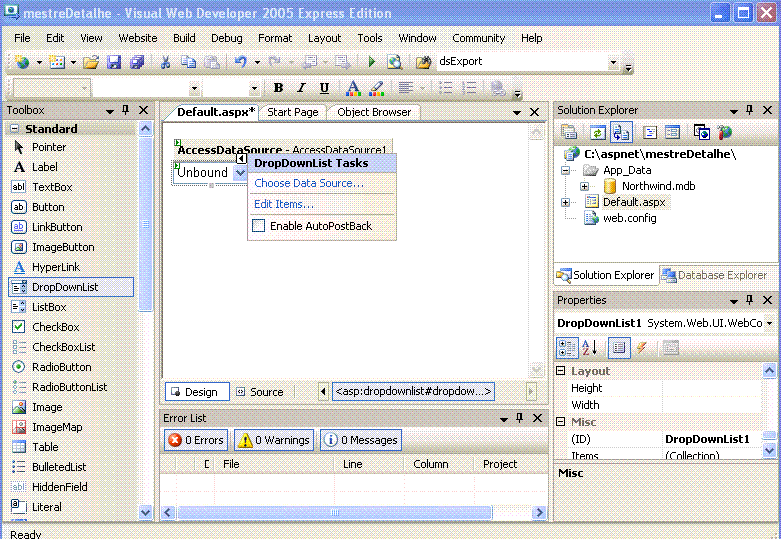Switch to Design view button

[197, 392]
